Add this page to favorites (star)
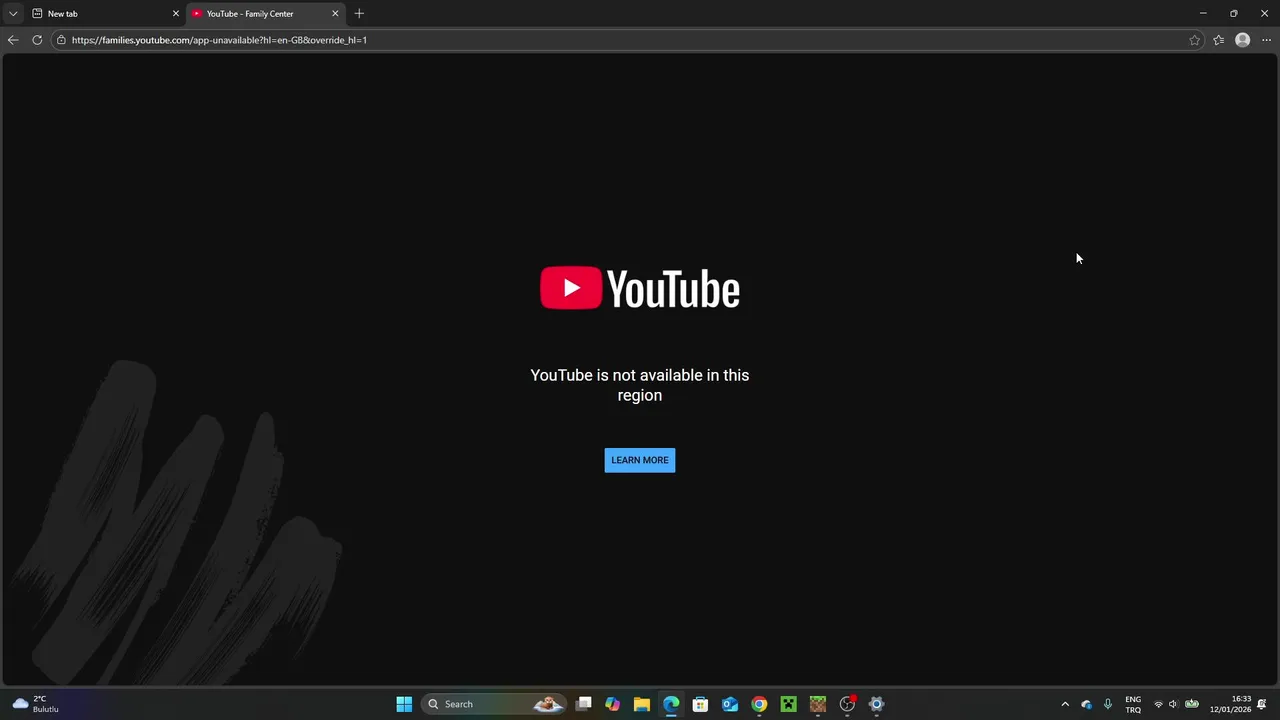1280x720 pixels. point(1194,40)
